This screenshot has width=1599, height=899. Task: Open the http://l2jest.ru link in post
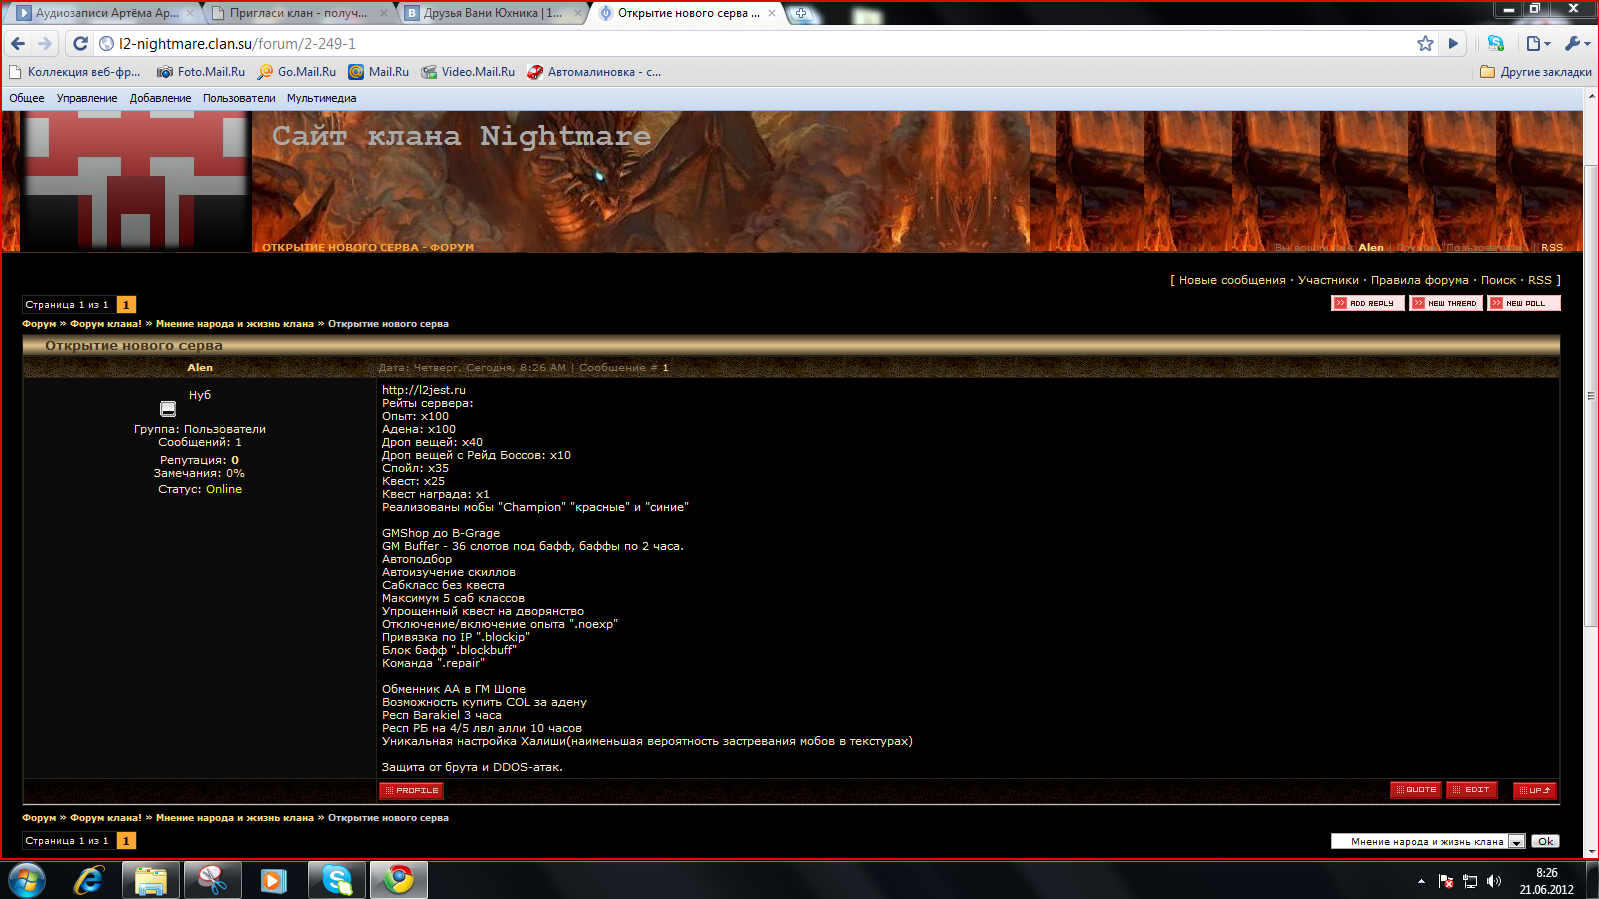[x=424, y=390]
